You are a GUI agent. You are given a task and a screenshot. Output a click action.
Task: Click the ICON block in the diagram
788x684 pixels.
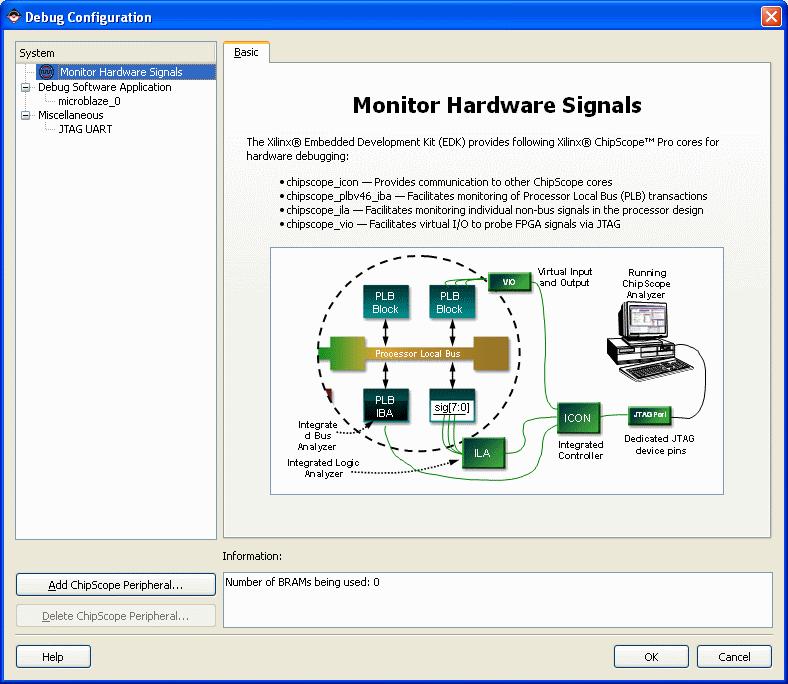point(578,418)
